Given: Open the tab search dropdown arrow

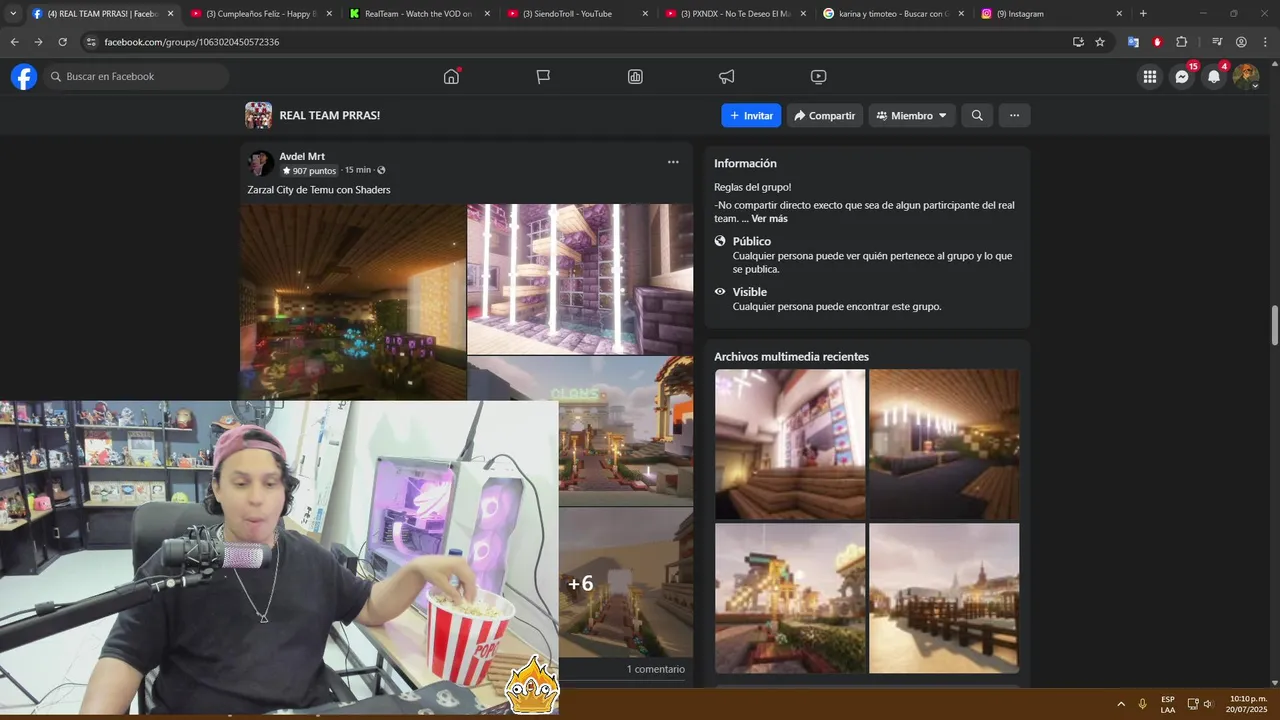Looking at the screenshot, I should [13, 14].
